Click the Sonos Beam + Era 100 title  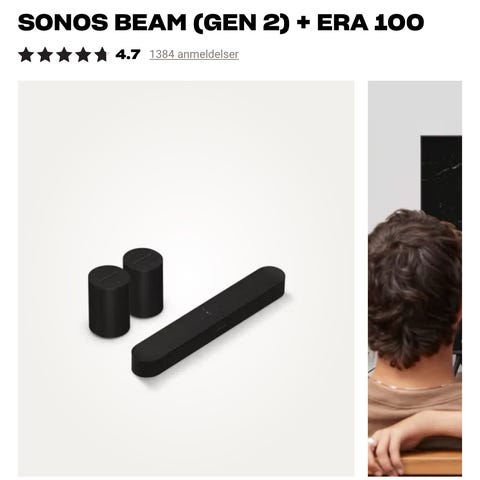pos(221,23)
